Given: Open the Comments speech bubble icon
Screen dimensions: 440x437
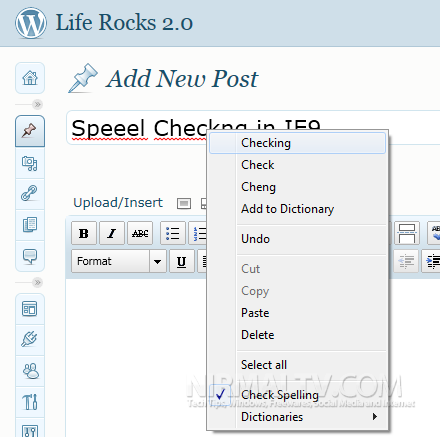Looking at the screenshot, I should 30,256.
